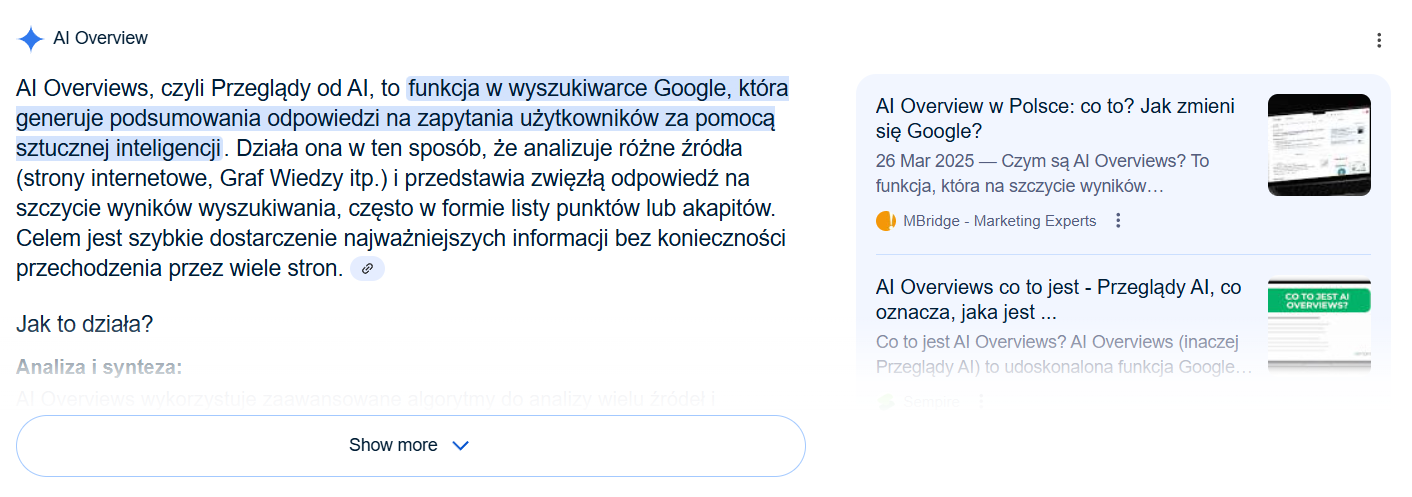1412x497 pixels.
Task: Click the link chip icon after the paragraph
Action: pos(367,269)
